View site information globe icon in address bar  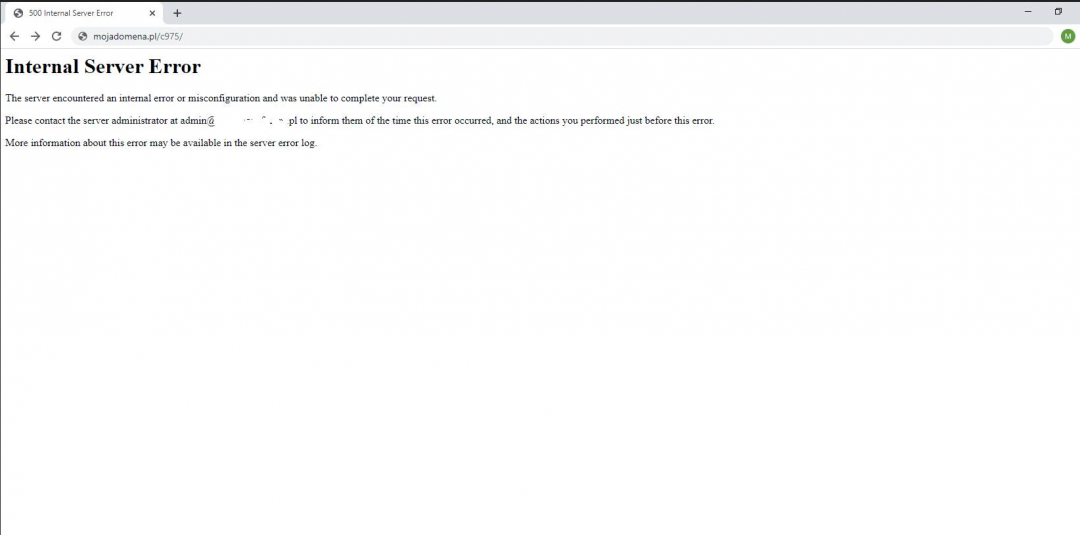(83, 36)
